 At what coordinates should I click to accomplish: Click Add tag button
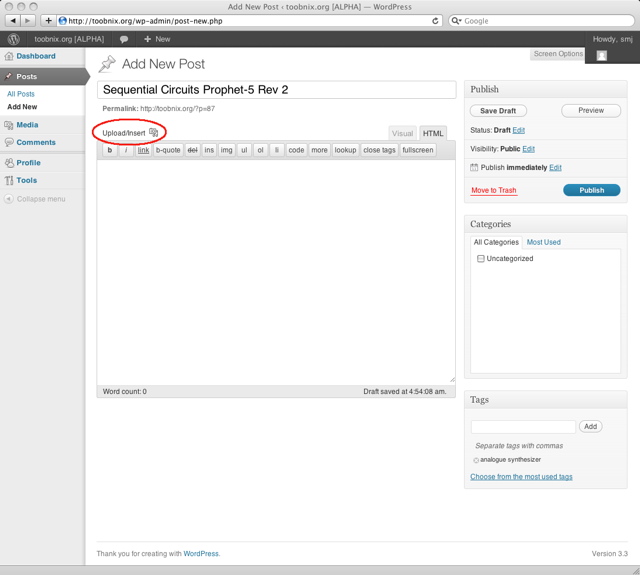590,426
